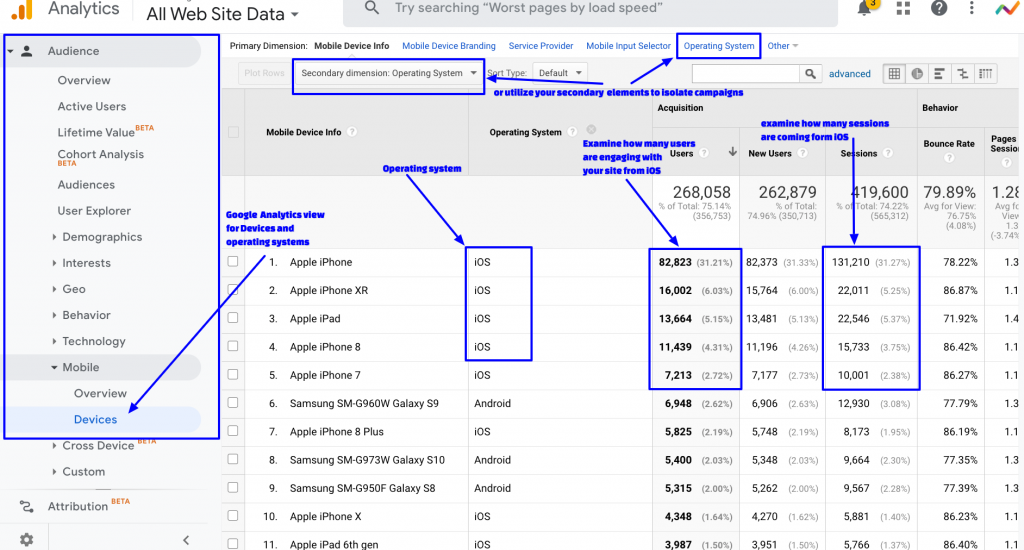Click help icon beside Sessions column
Screen dimensions: 1024x550
(x=888, y=154)
